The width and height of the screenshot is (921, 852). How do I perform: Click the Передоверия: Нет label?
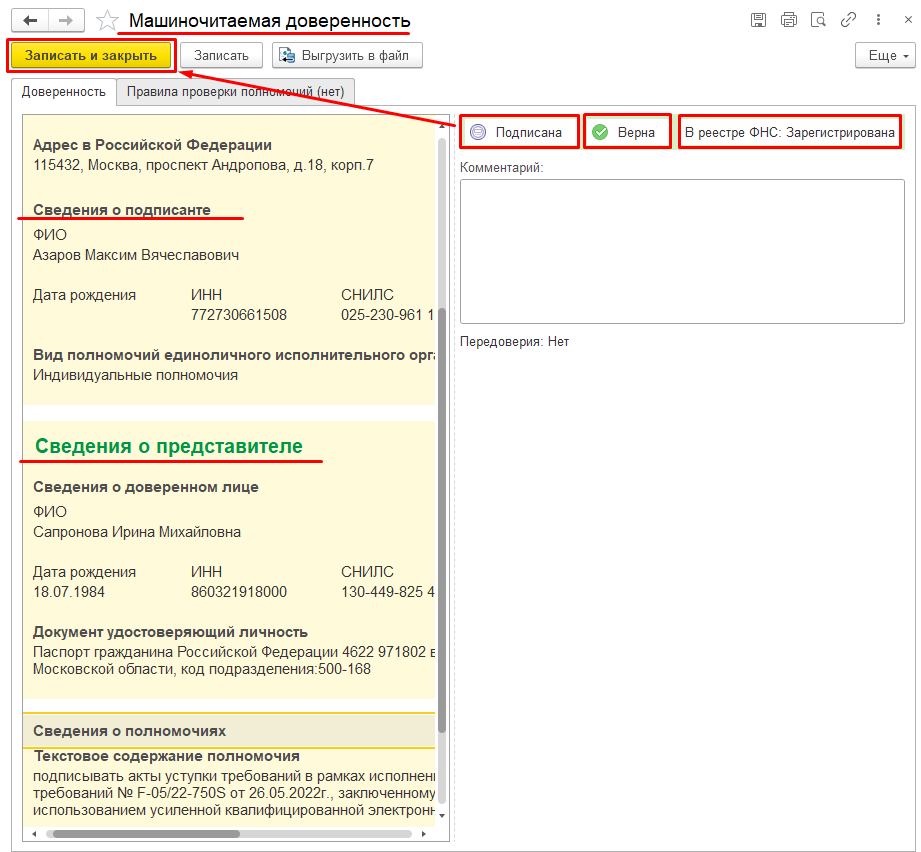[x=515, y=342]
